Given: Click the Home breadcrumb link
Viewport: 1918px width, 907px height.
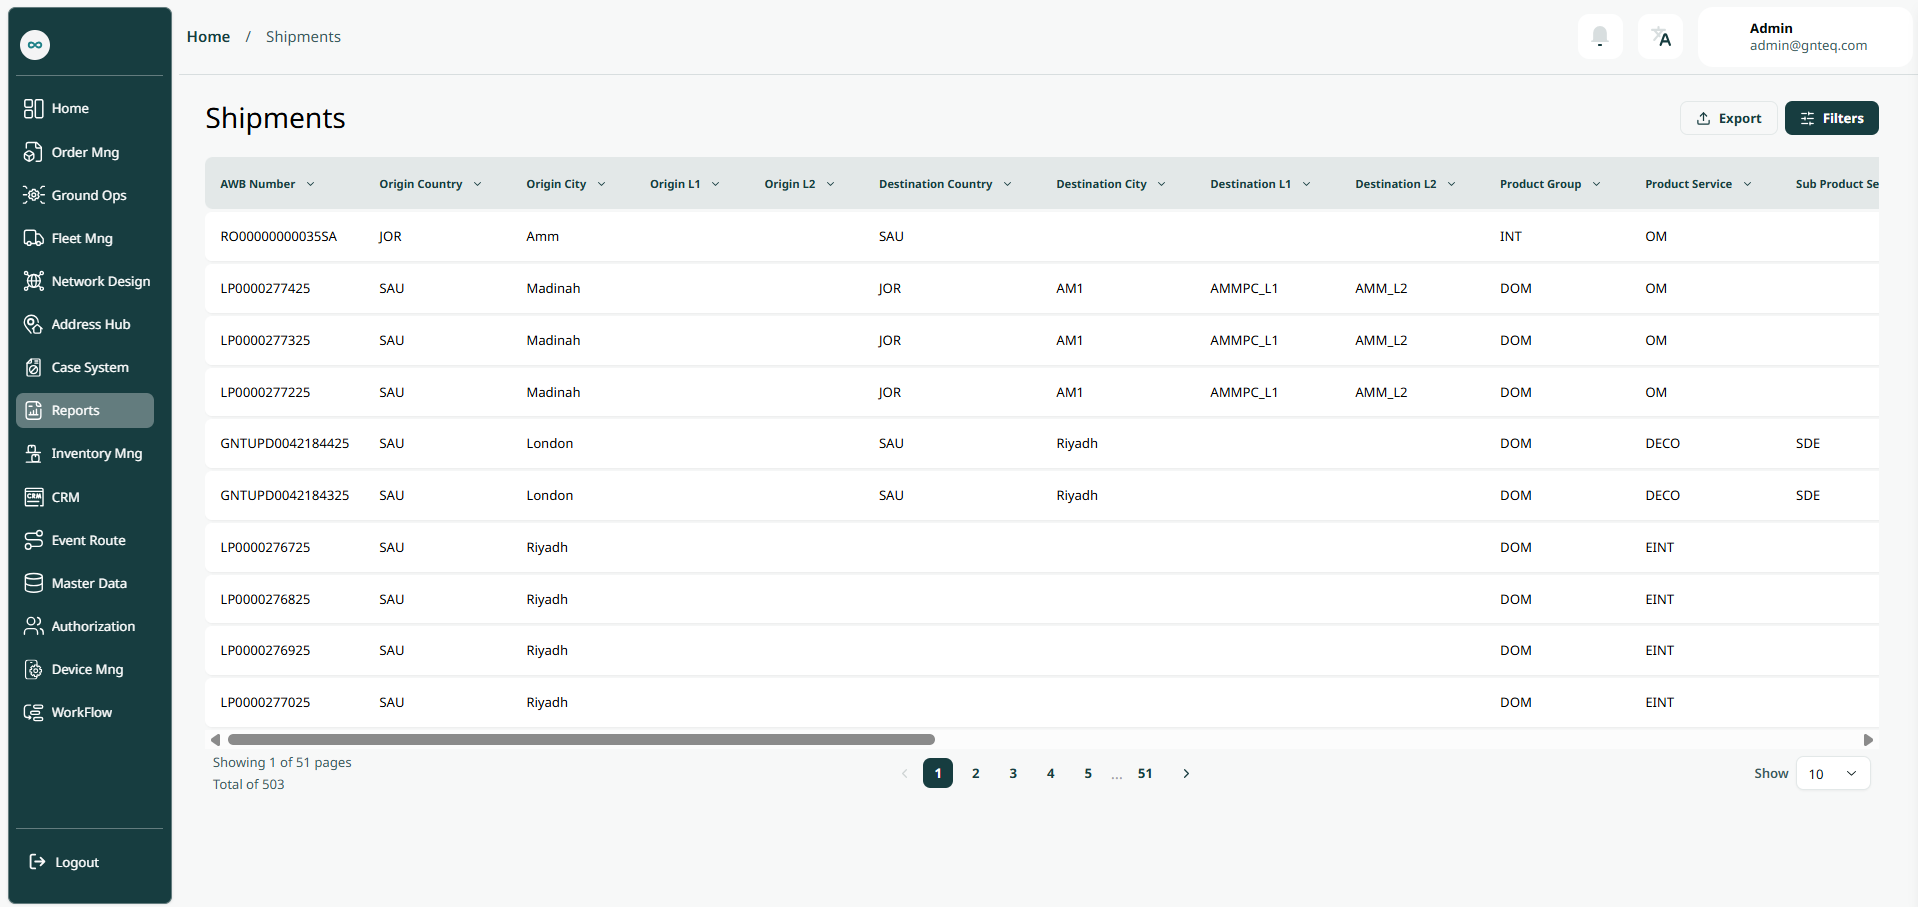Looking at the screenshot, I should click(208, 37).
